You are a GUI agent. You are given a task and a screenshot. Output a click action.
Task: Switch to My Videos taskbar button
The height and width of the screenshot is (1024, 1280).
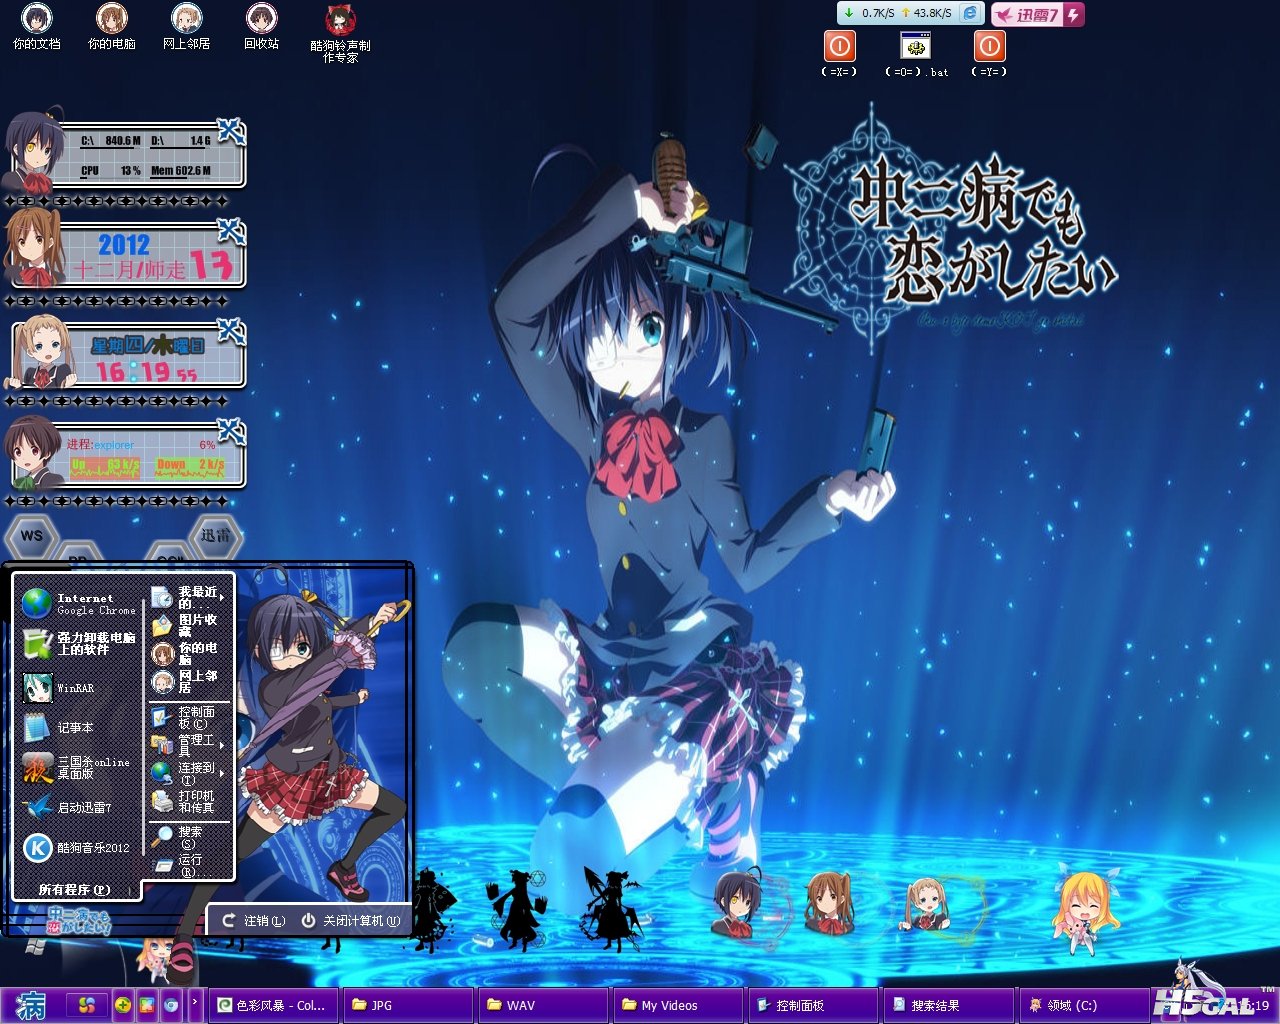tap(678, 1005)
